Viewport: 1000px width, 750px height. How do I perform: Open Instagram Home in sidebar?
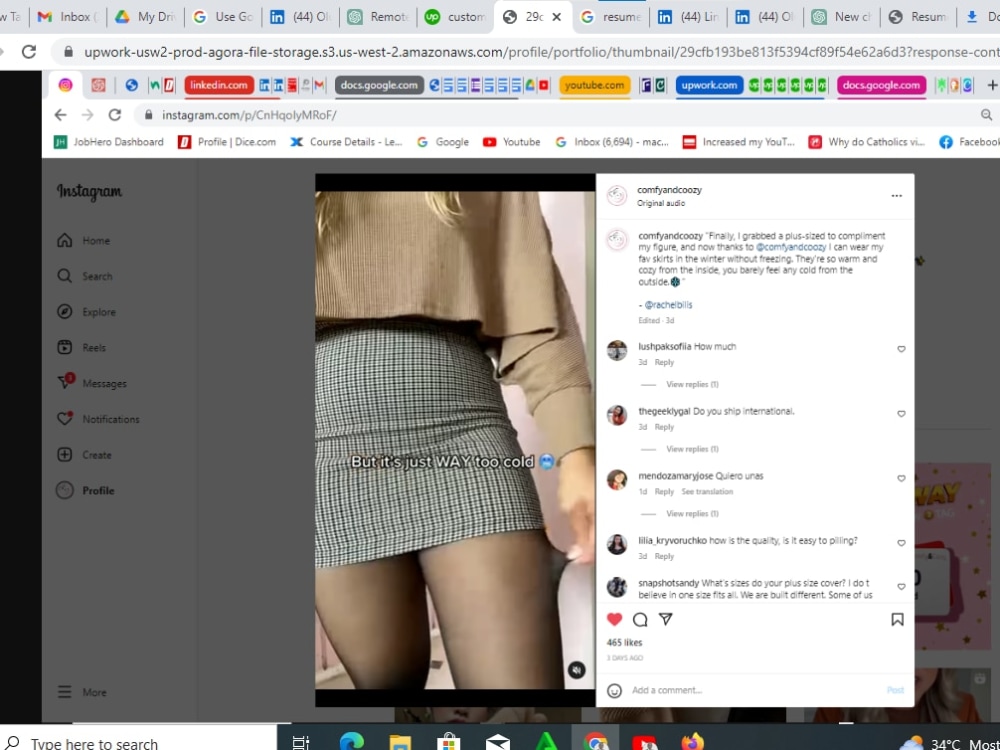(84, 240)
